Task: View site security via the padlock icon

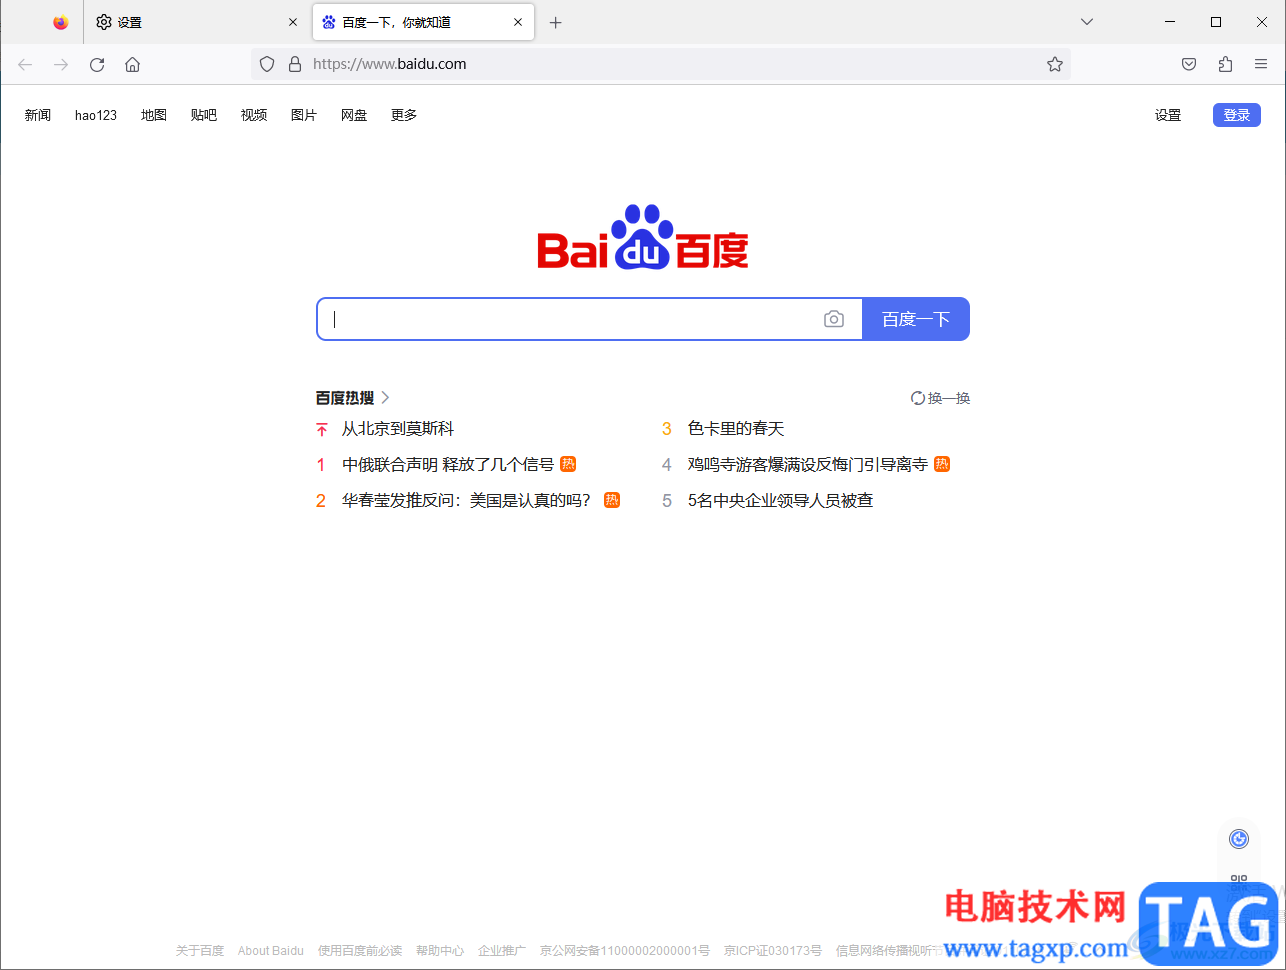Action: coord(295,64)
